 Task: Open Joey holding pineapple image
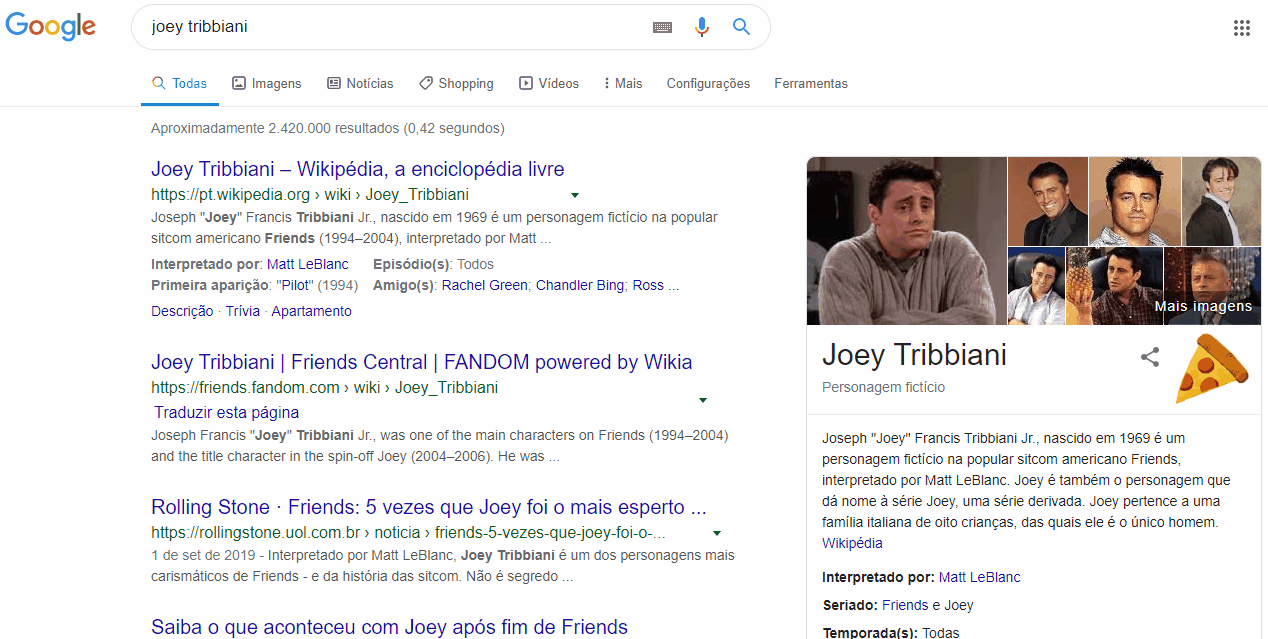1114,285
